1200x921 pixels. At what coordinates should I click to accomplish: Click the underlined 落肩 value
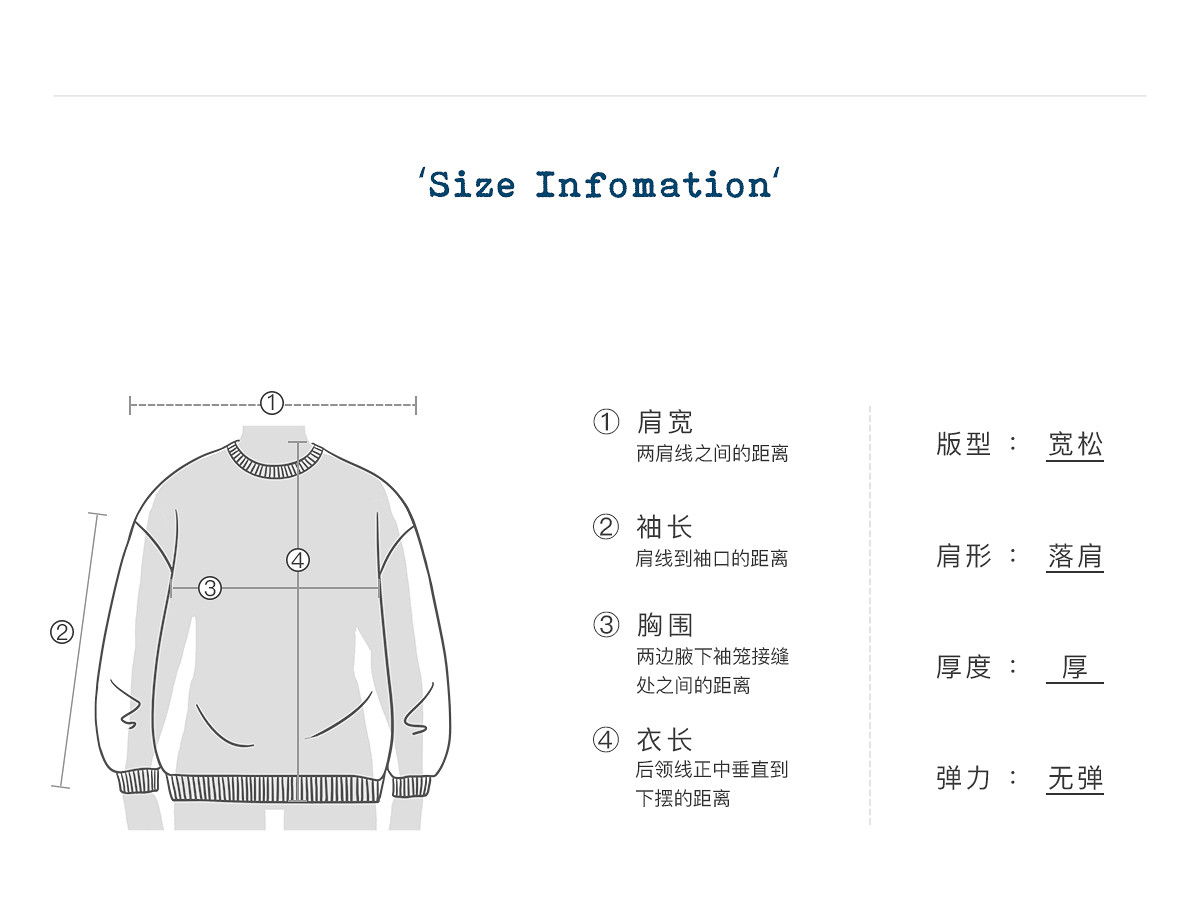[x=1075, y=557]
